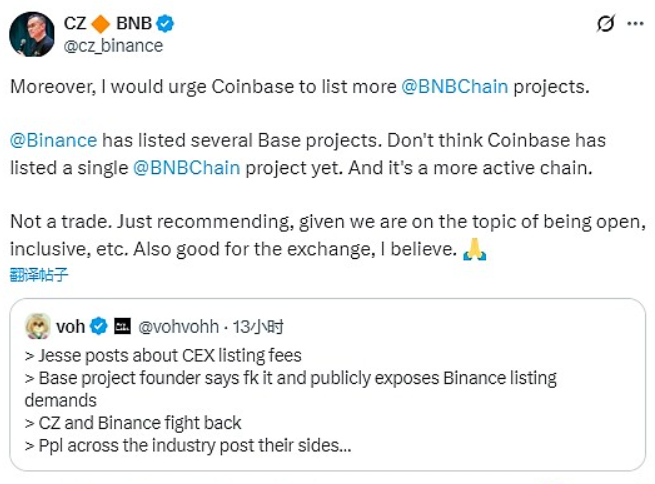Open the @vohvohh handle link
Image resolution: width=655 pixels, height=484 pixels.
(178, 326)
